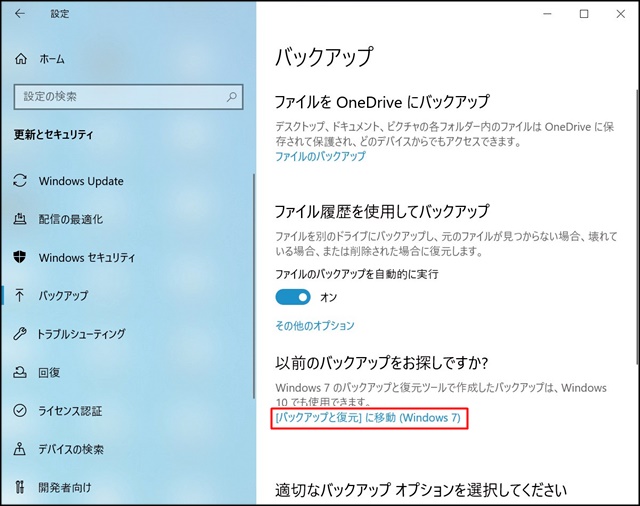640x506 pixels.
Task: Click the sidebar vertical scrollbar
Action: [254, 286]
